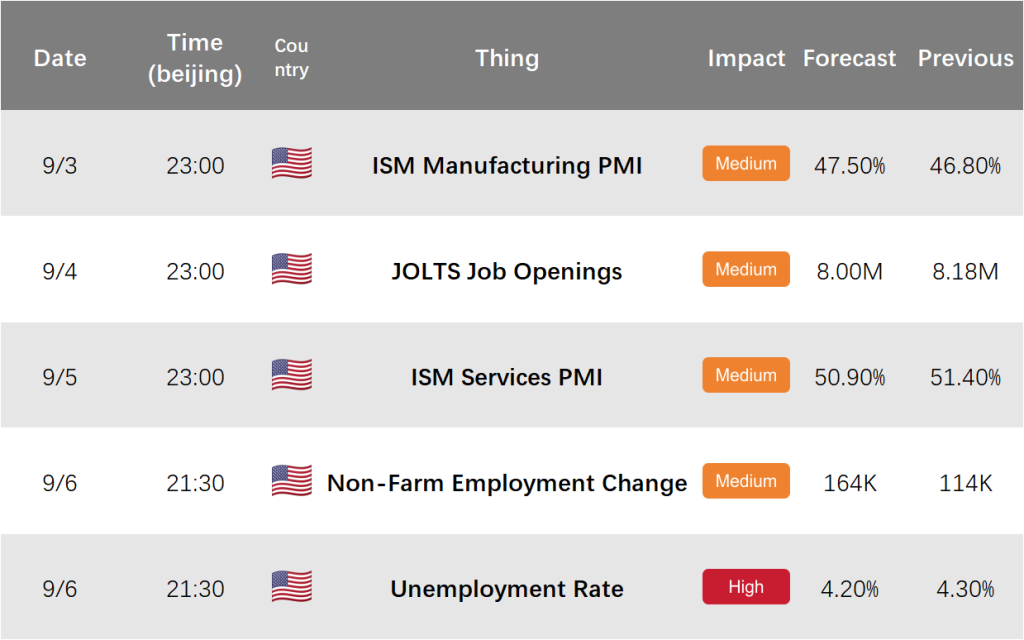Click the US flag for JOLTS Job Openings
Viewport: 1024px width, 640px height.
pyautogui.click(x=292, y=268)
